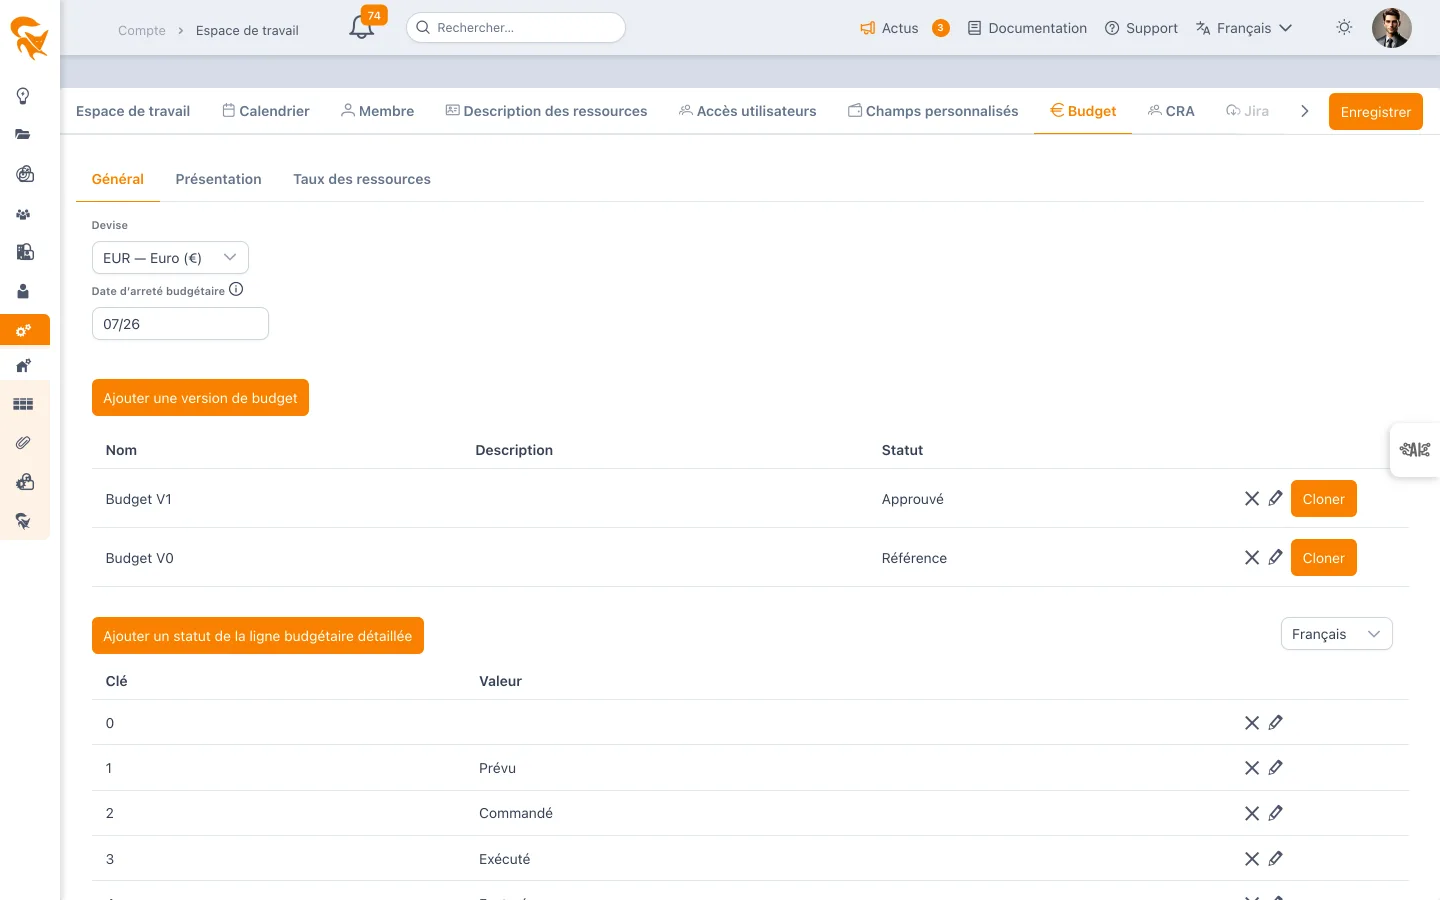Open the Champs personnalisés tab
Viewport: 1440px width, 900px height.
pyautogui.click(x=933, y=111)
